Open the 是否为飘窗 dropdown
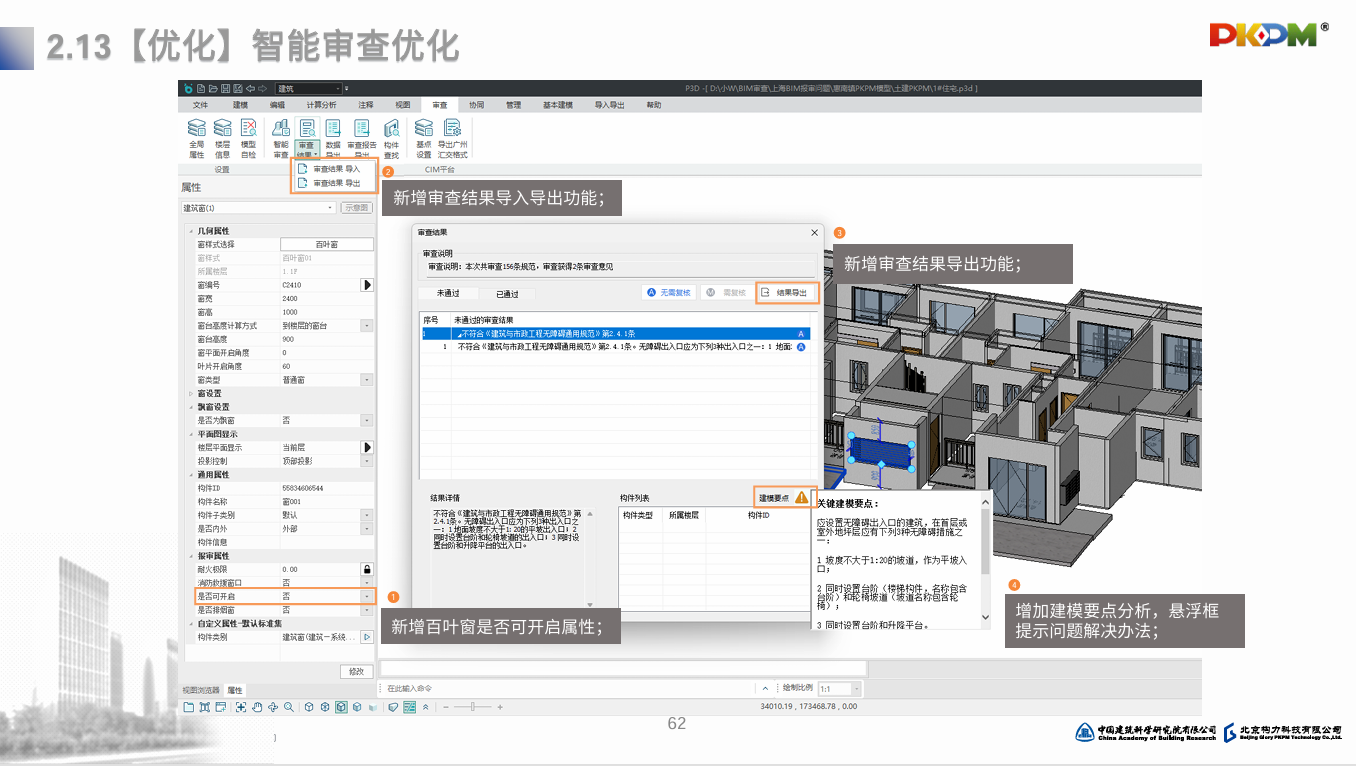 click(x=366, y=421)
